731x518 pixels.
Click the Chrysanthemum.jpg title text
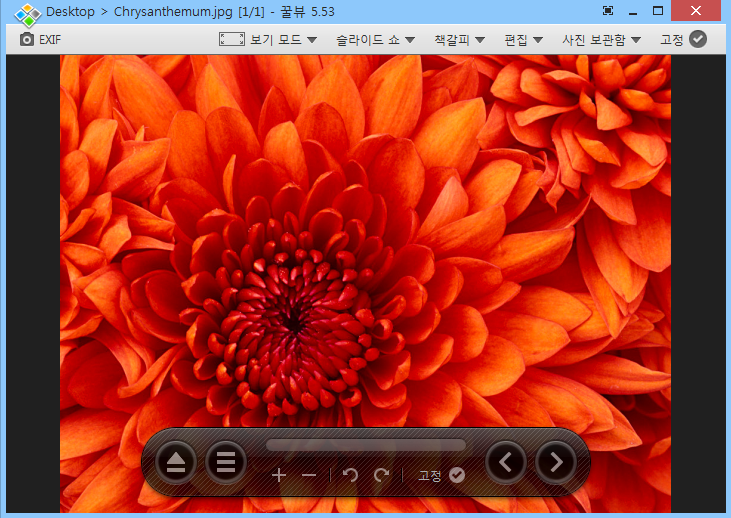point(173,12)
